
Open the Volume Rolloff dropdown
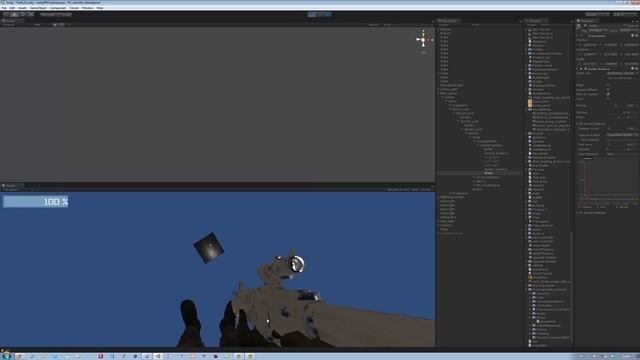(622, 135)
